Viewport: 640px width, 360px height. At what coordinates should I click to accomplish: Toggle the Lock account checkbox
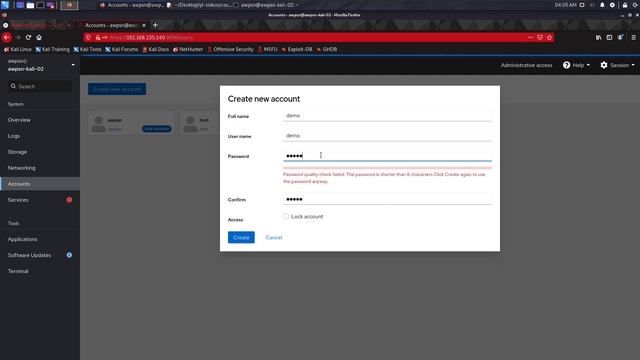tap(286, 216)
